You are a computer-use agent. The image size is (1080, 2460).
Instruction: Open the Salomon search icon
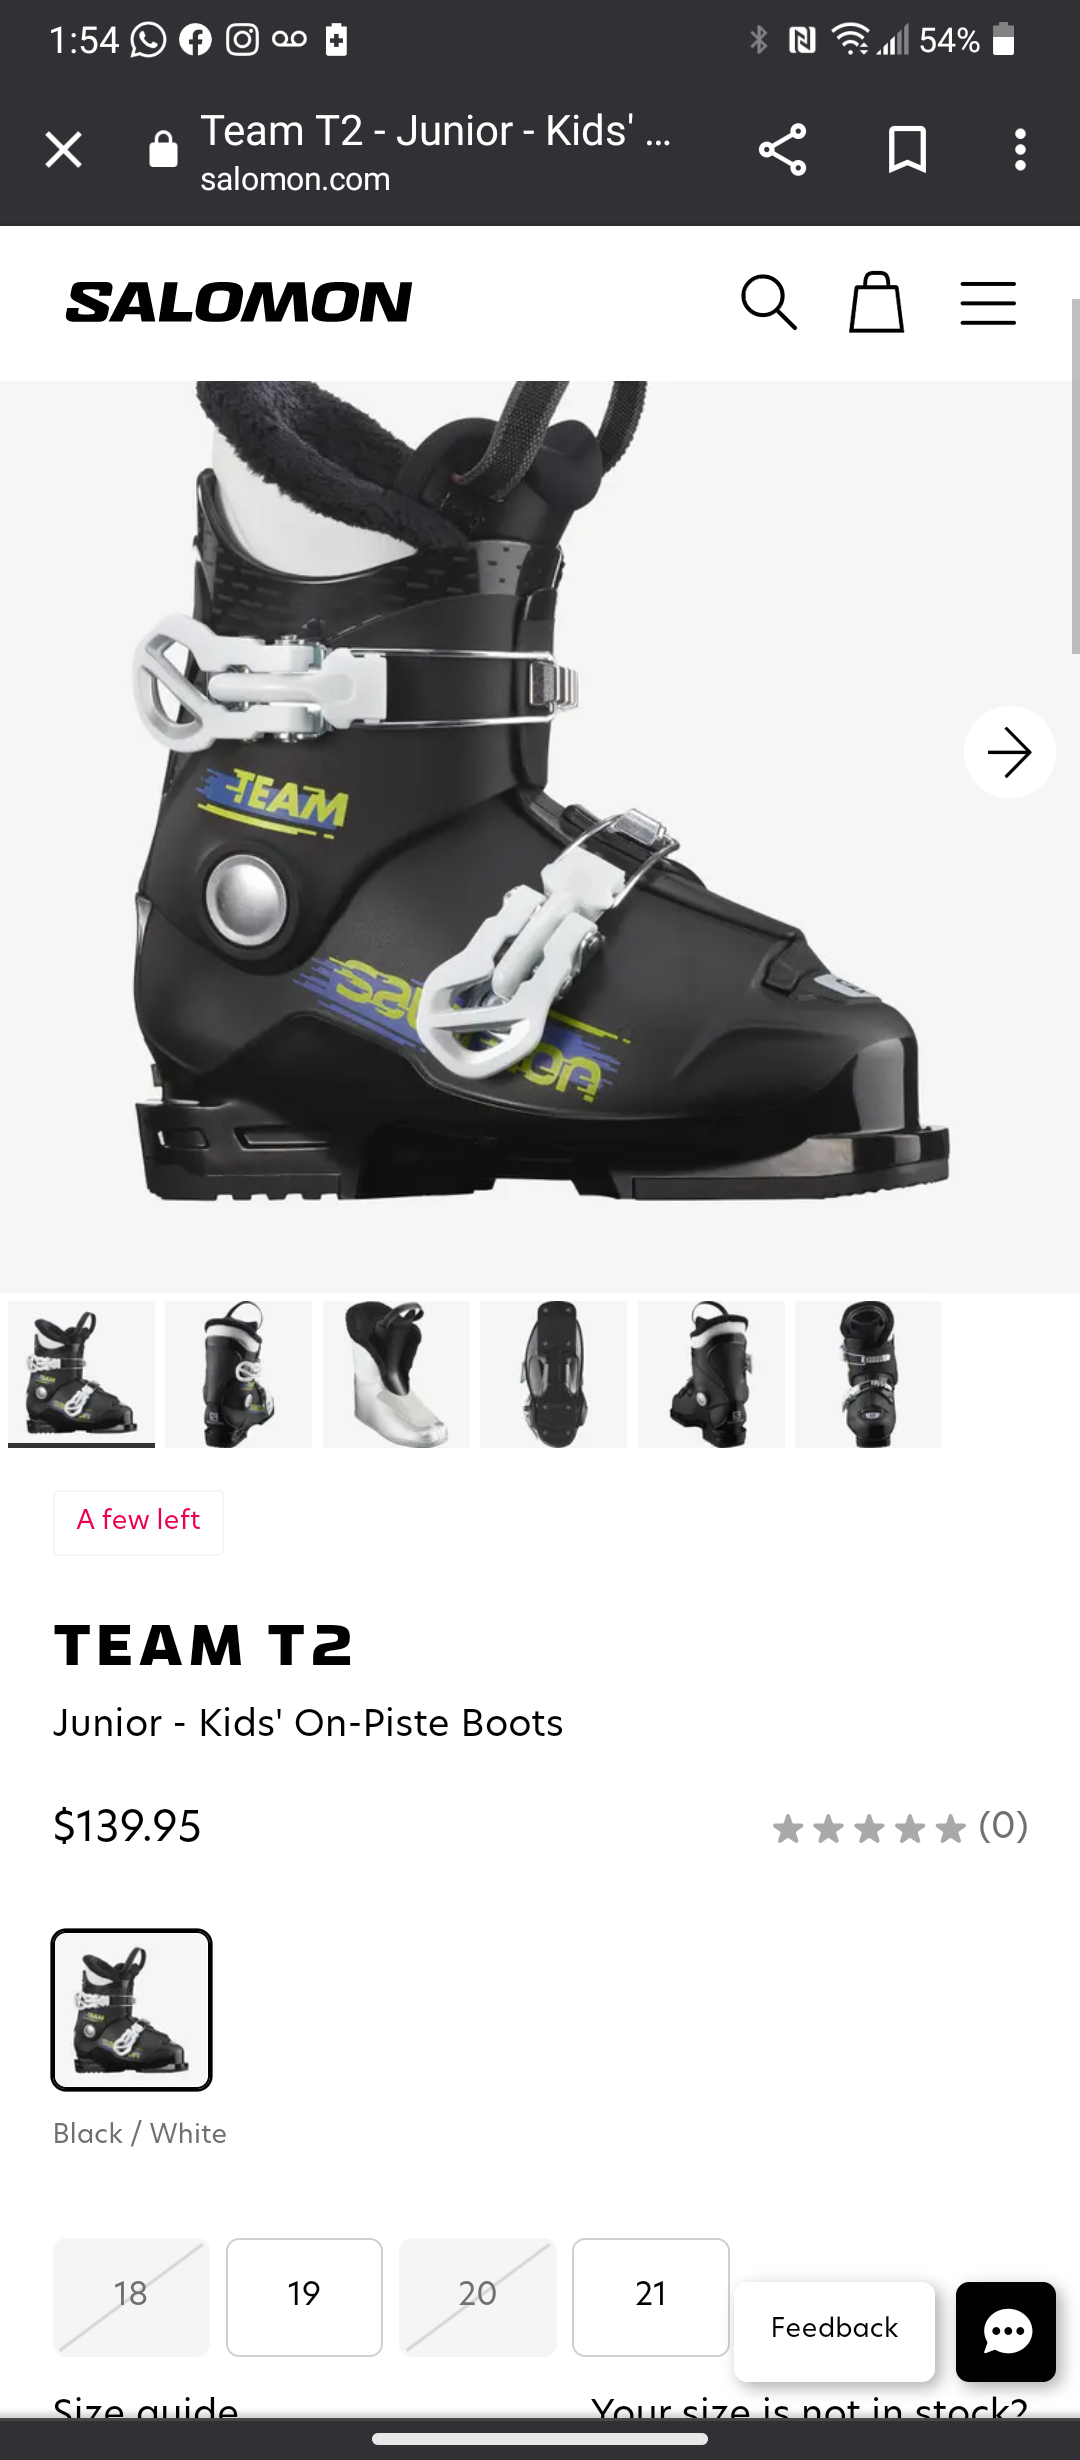768,302
